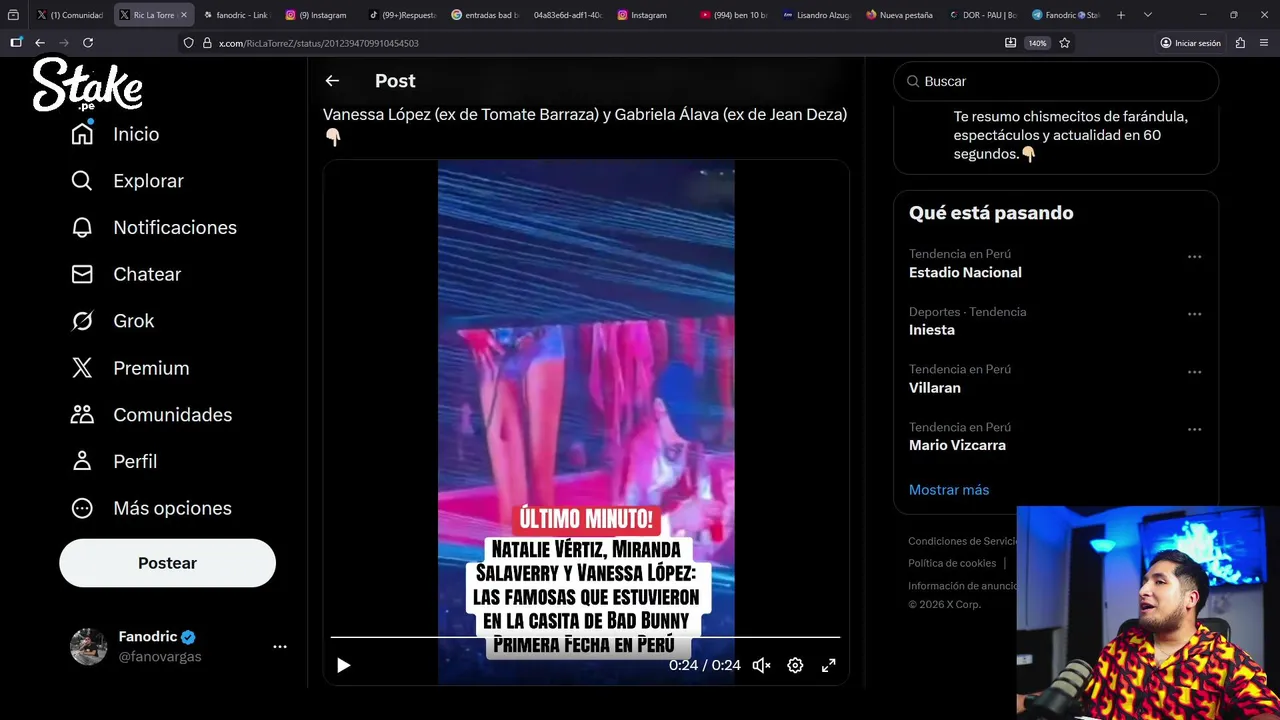The image size is (1280, 720).
Task: Enter video fullscreen mode
Action: tap(829, 665)
